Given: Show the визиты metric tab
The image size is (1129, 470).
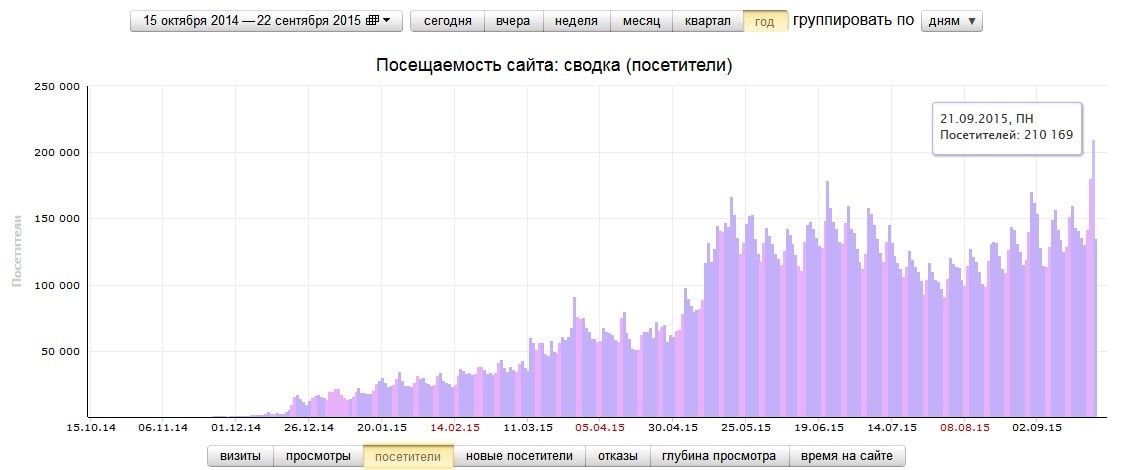Looking at the screenshot, I should click(240, 456).
